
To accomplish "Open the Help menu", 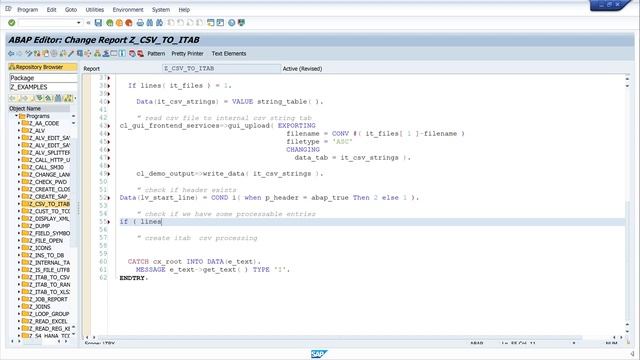I will tap(184, 10).
